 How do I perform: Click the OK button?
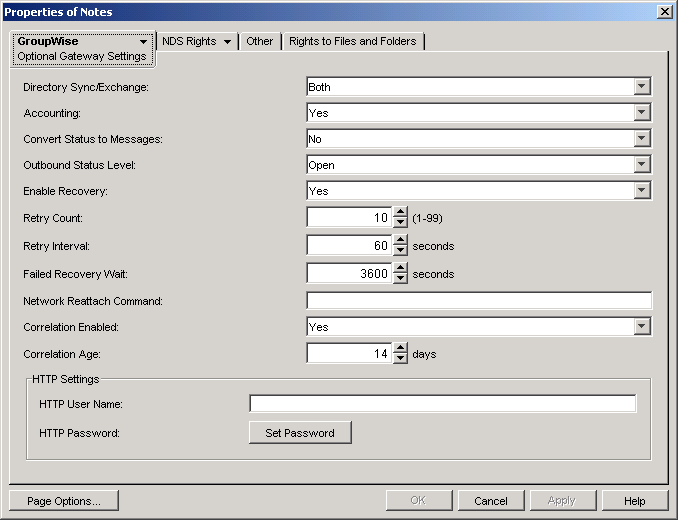[419, 501]
